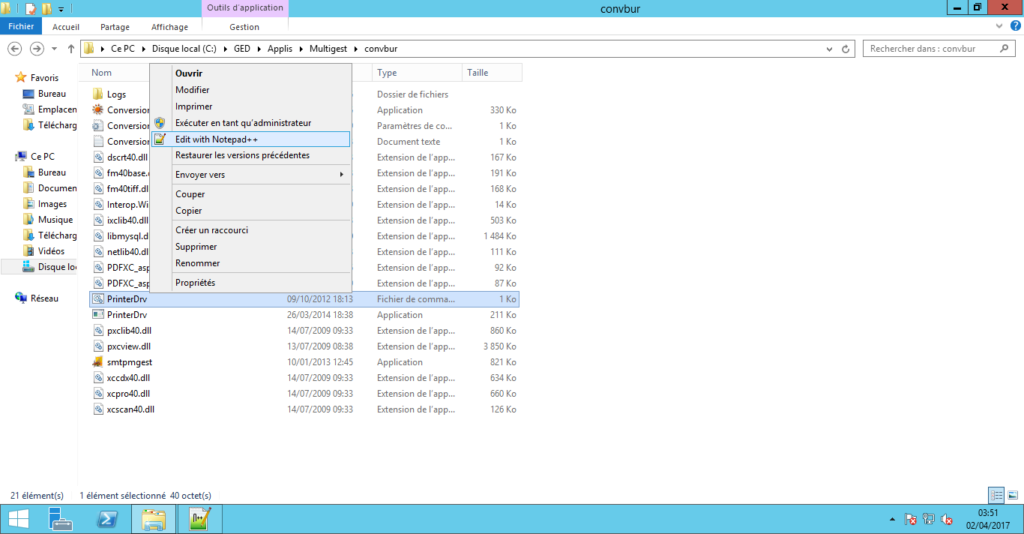Switch to large icons view
Screen dimensions: 1024x534
1011,495
